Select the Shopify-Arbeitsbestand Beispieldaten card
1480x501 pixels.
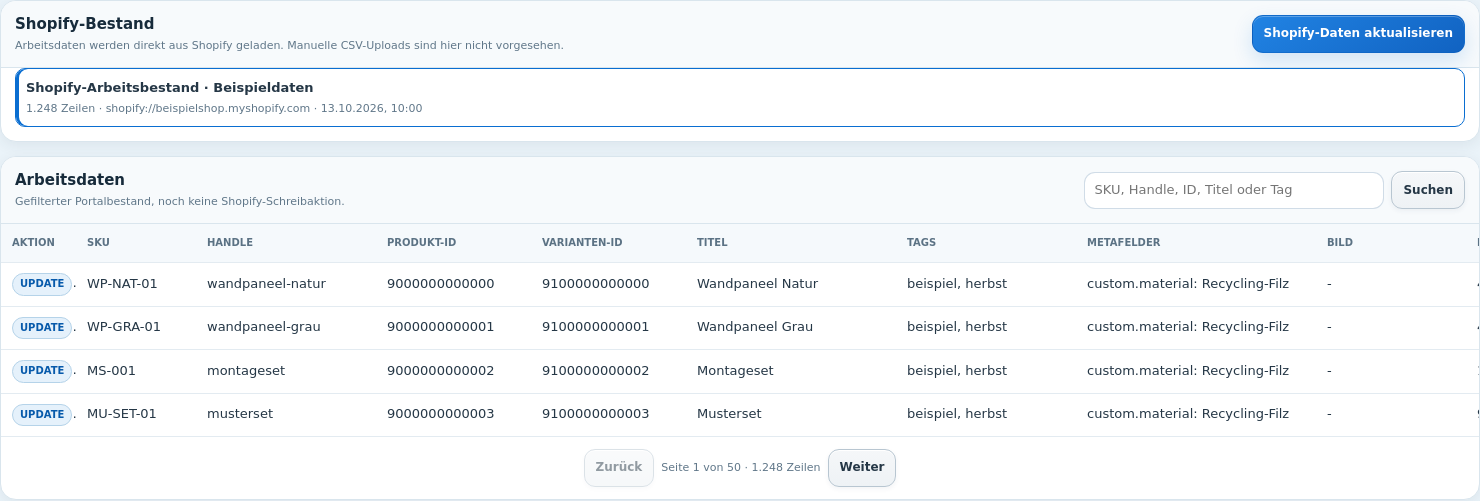[x=740, y=97]
